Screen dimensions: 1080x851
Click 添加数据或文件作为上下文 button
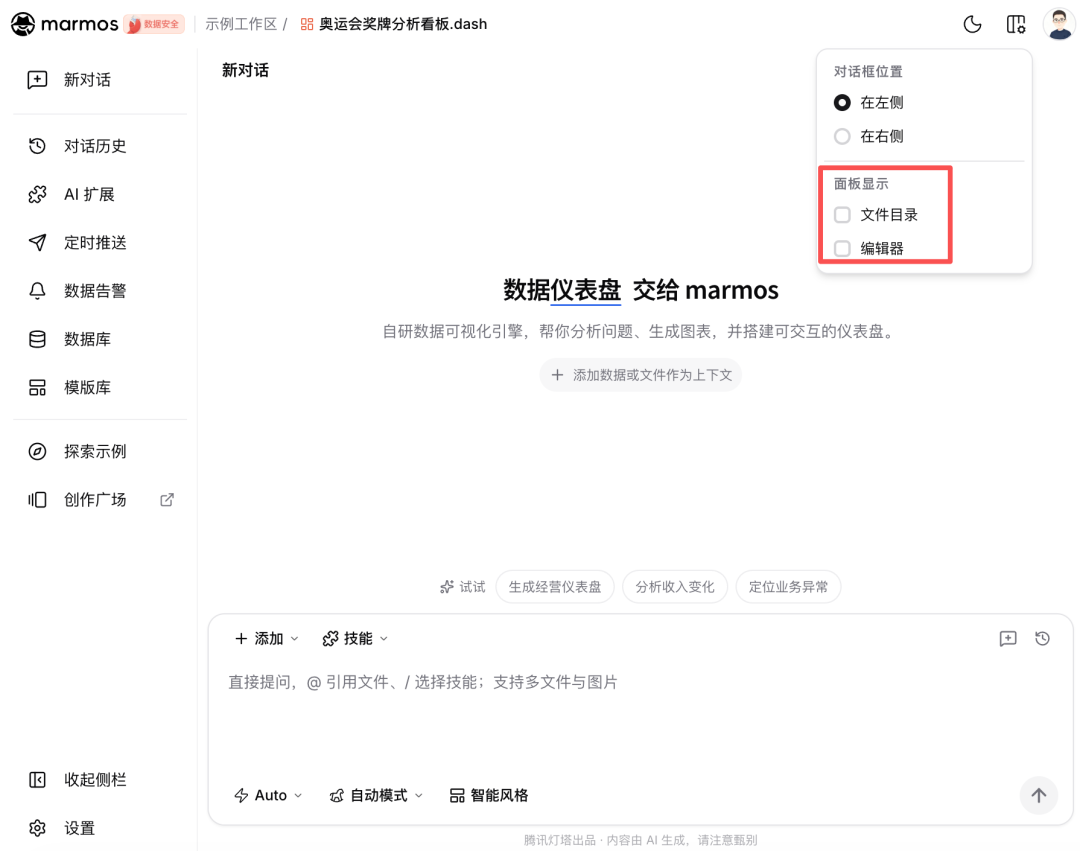tap(641, 375)
